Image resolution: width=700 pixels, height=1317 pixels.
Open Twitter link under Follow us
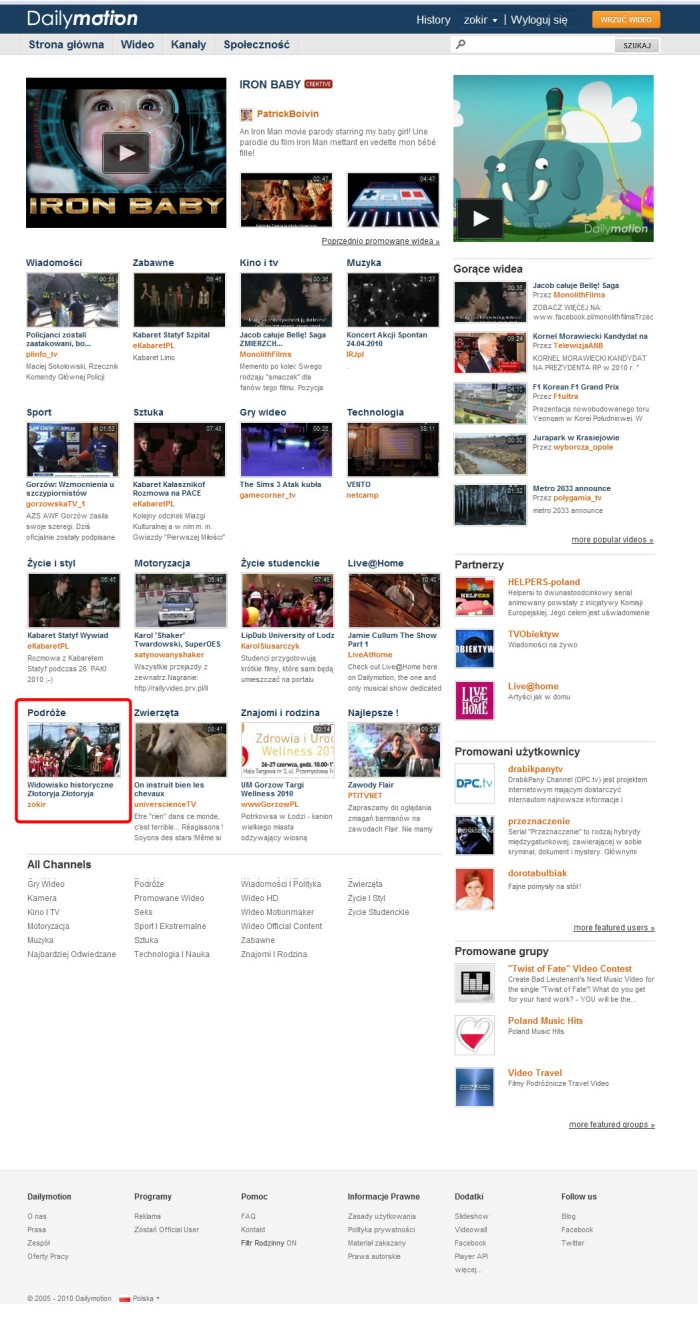pyautogui.click(x=572, y=1243)
